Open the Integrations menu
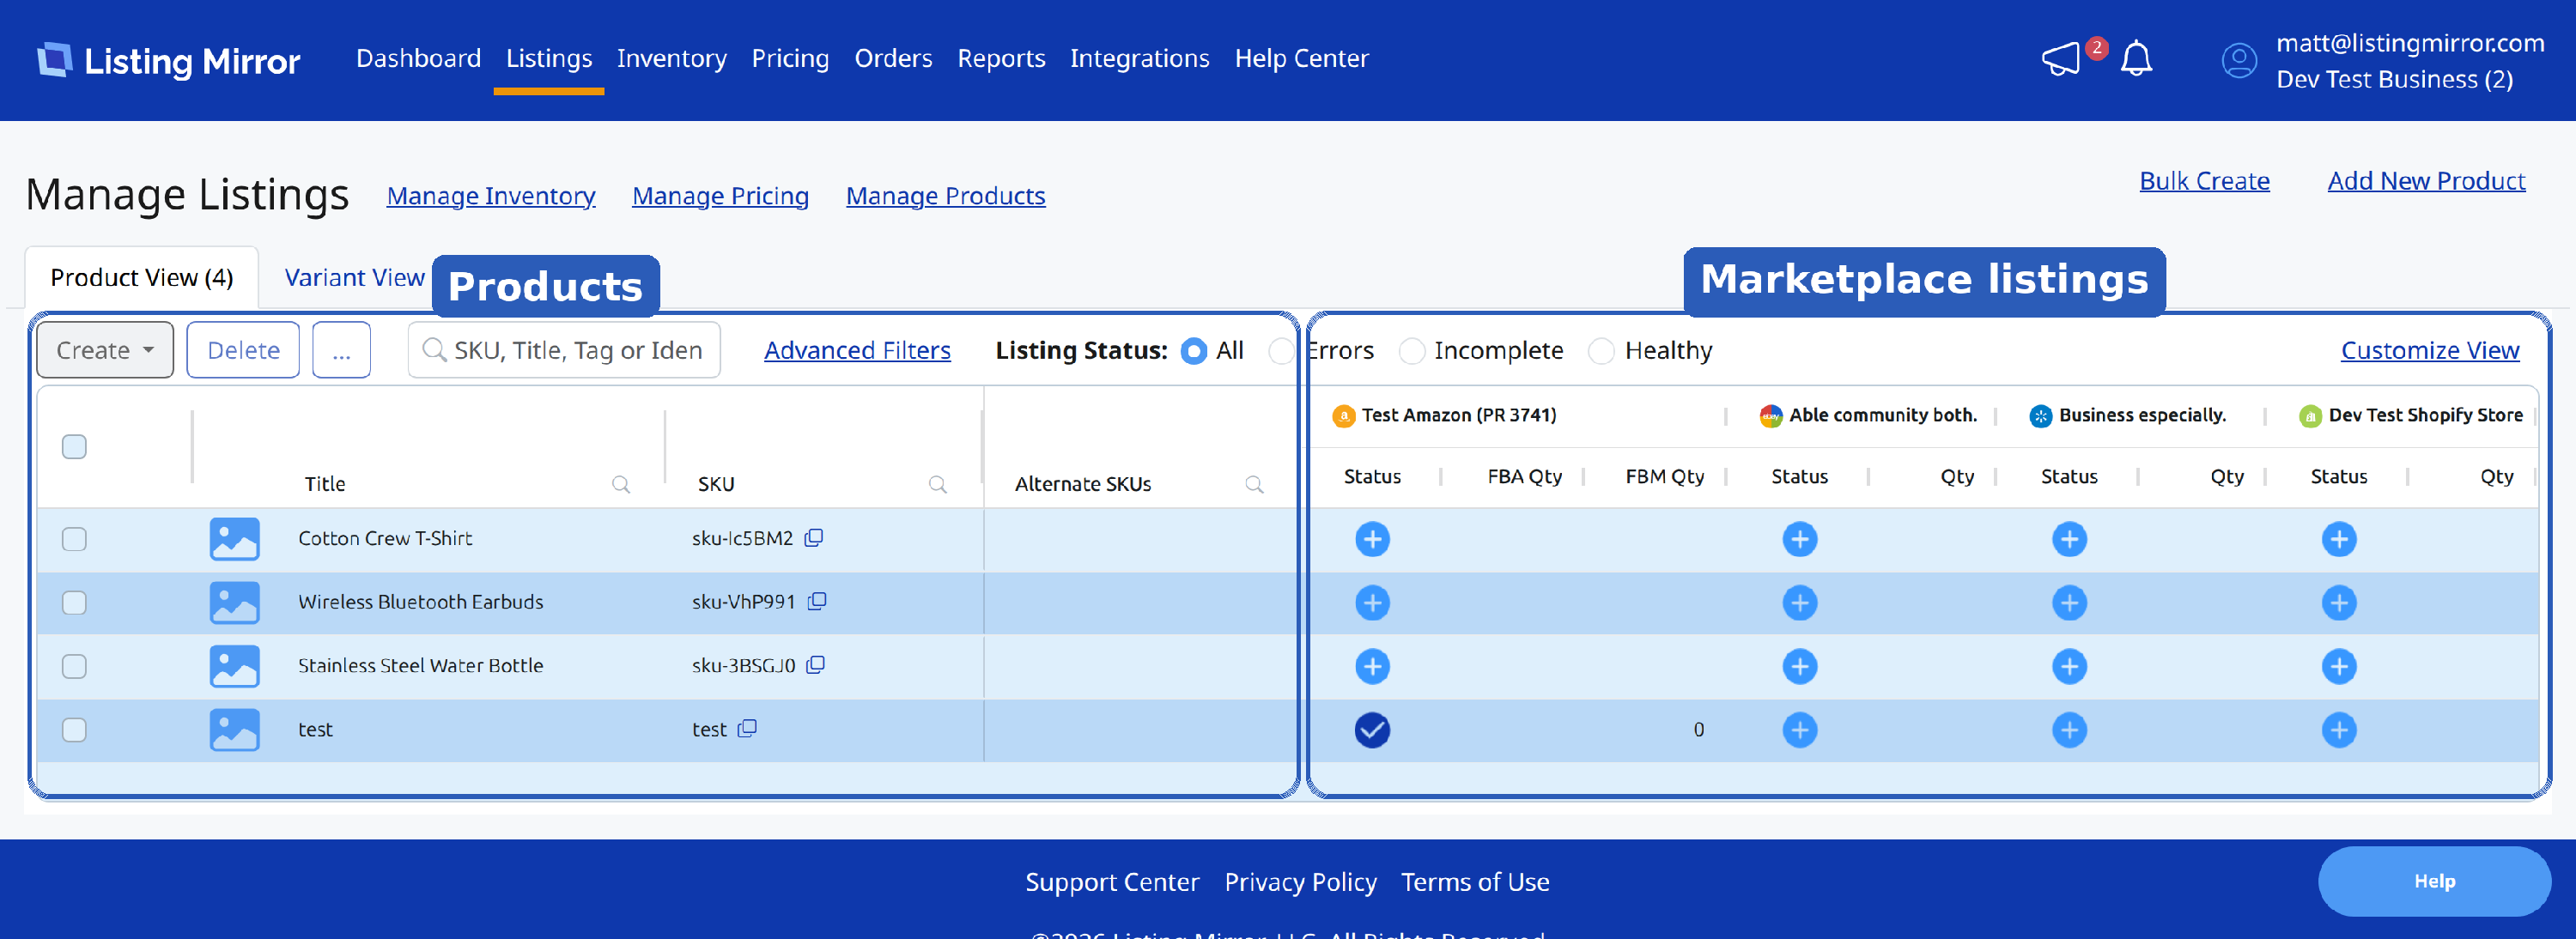The image size is (2576, 939). [1139, 59]
